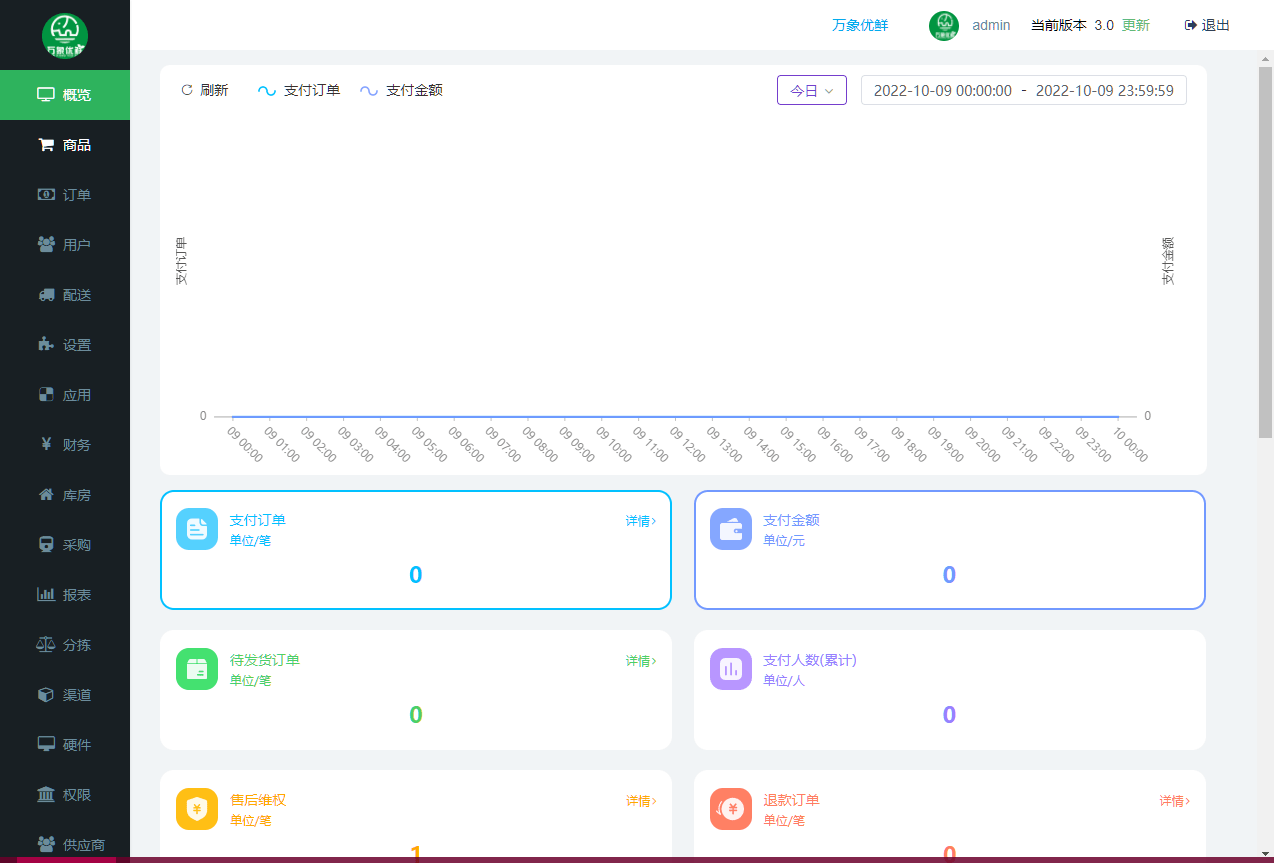Image resolution: width=1274 pixels, height=863 pixels.
Task: Toggle the 支付金额 chart legend series
Action: pyautogui.click(x=401, y=90)
